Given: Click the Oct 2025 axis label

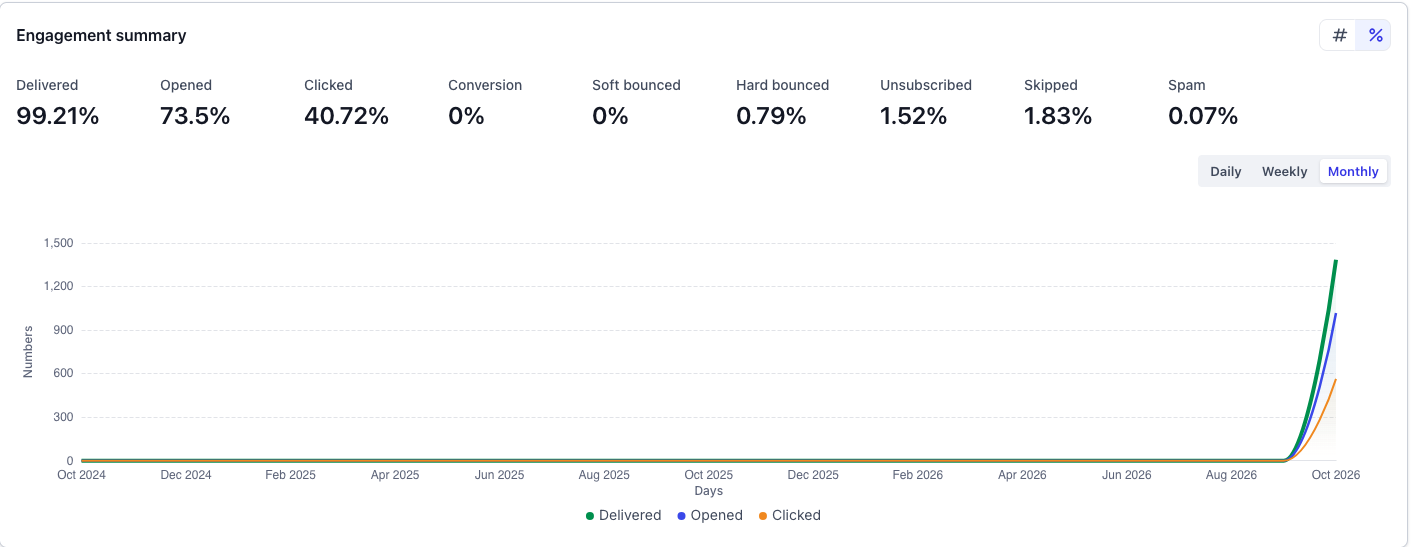Looking at the screenshot, I should [708, 475].
